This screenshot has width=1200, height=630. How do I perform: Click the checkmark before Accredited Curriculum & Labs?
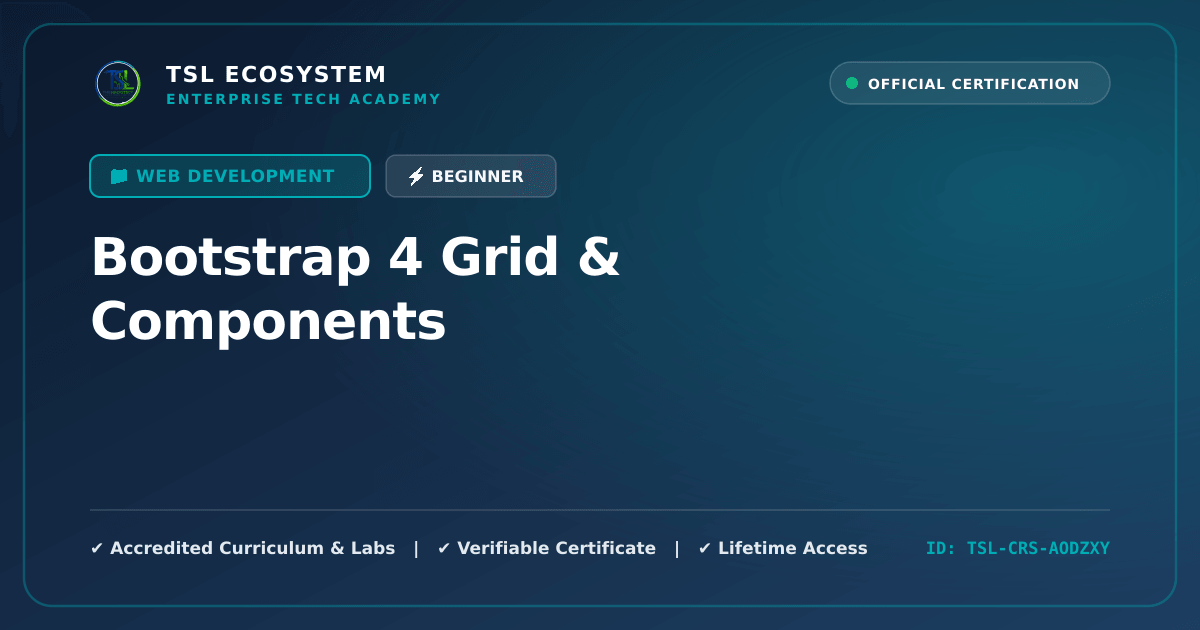tap(97, 548)
